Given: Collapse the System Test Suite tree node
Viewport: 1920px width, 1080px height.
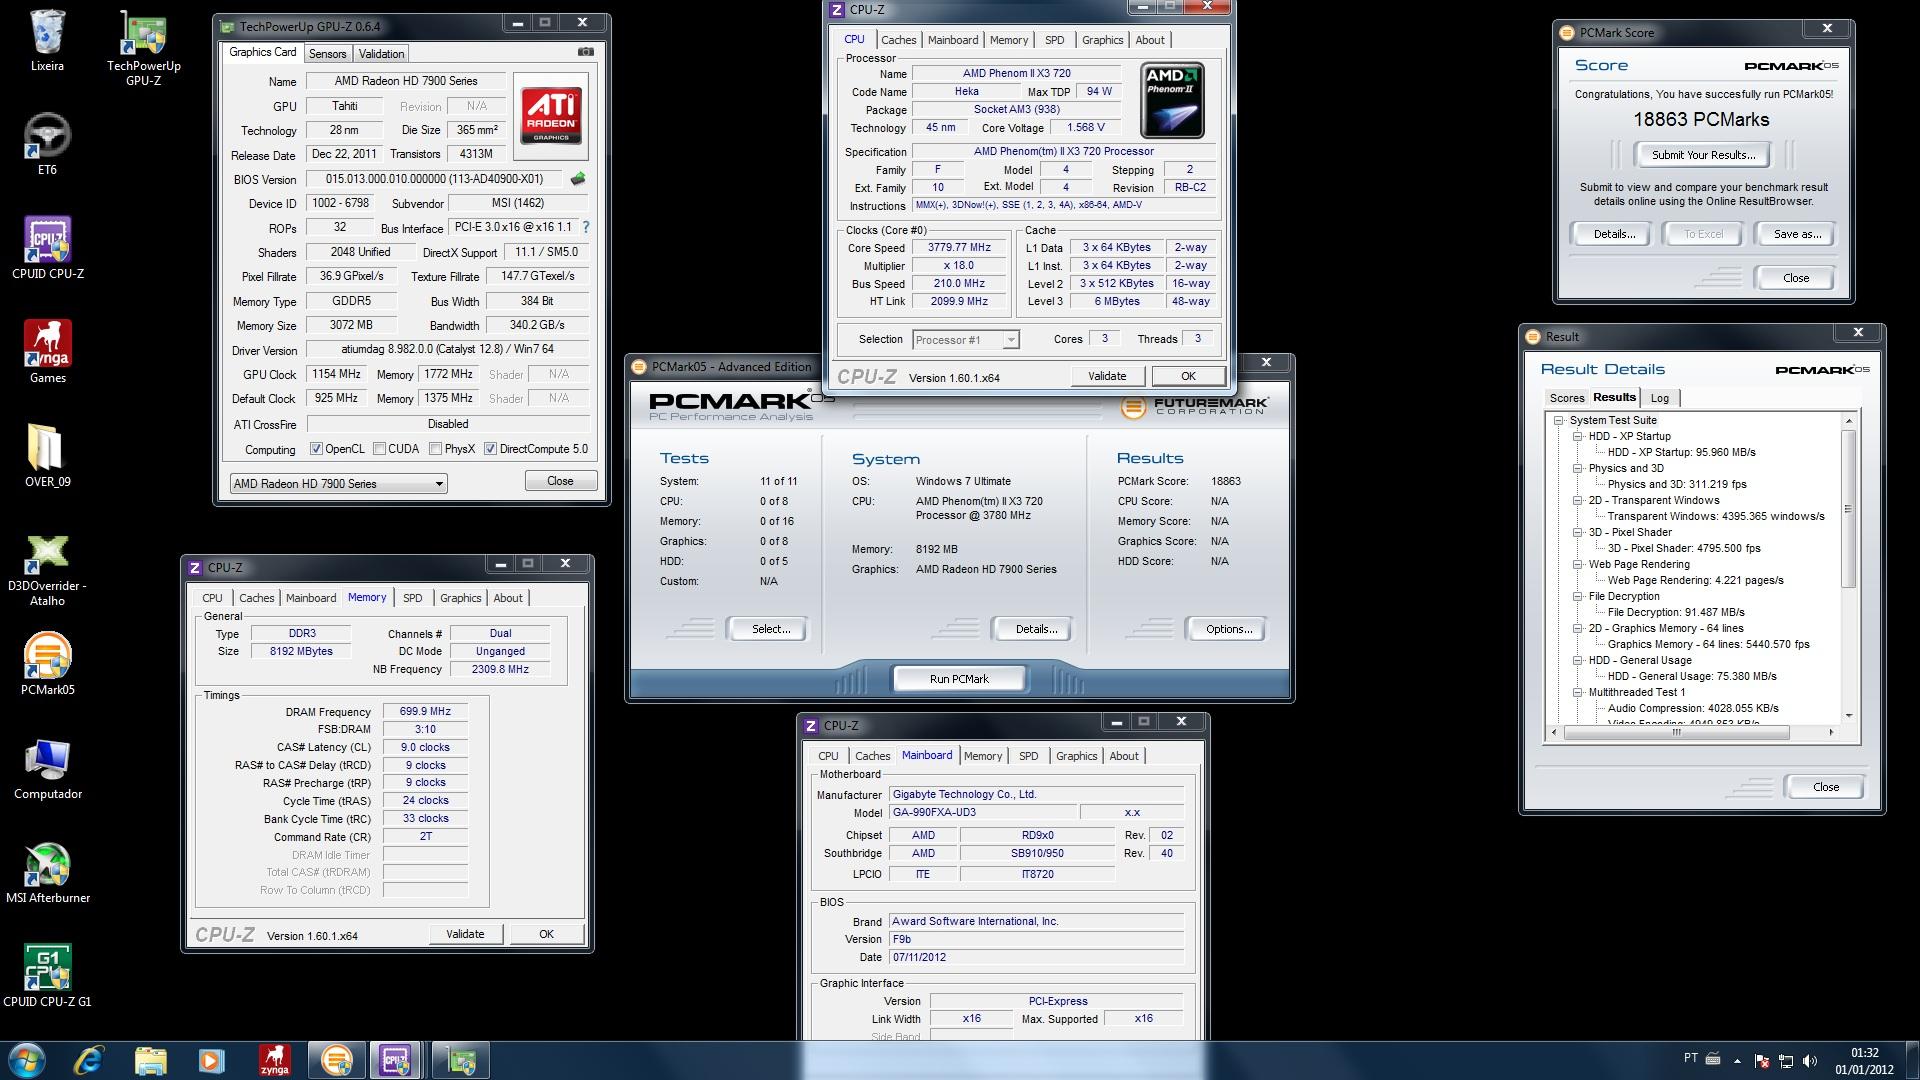Looking at the screenshot, I should 1558,421.
